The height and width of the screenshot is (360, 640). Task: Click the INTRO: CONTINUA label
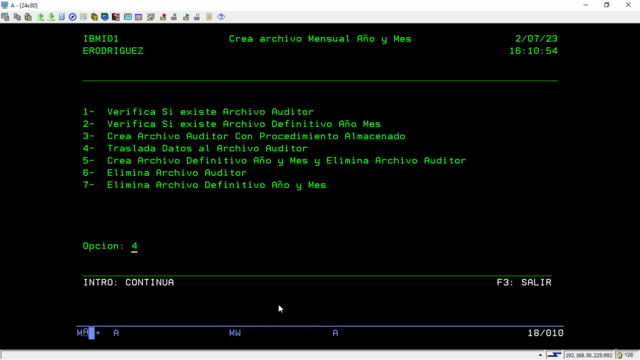pos(129,282)
